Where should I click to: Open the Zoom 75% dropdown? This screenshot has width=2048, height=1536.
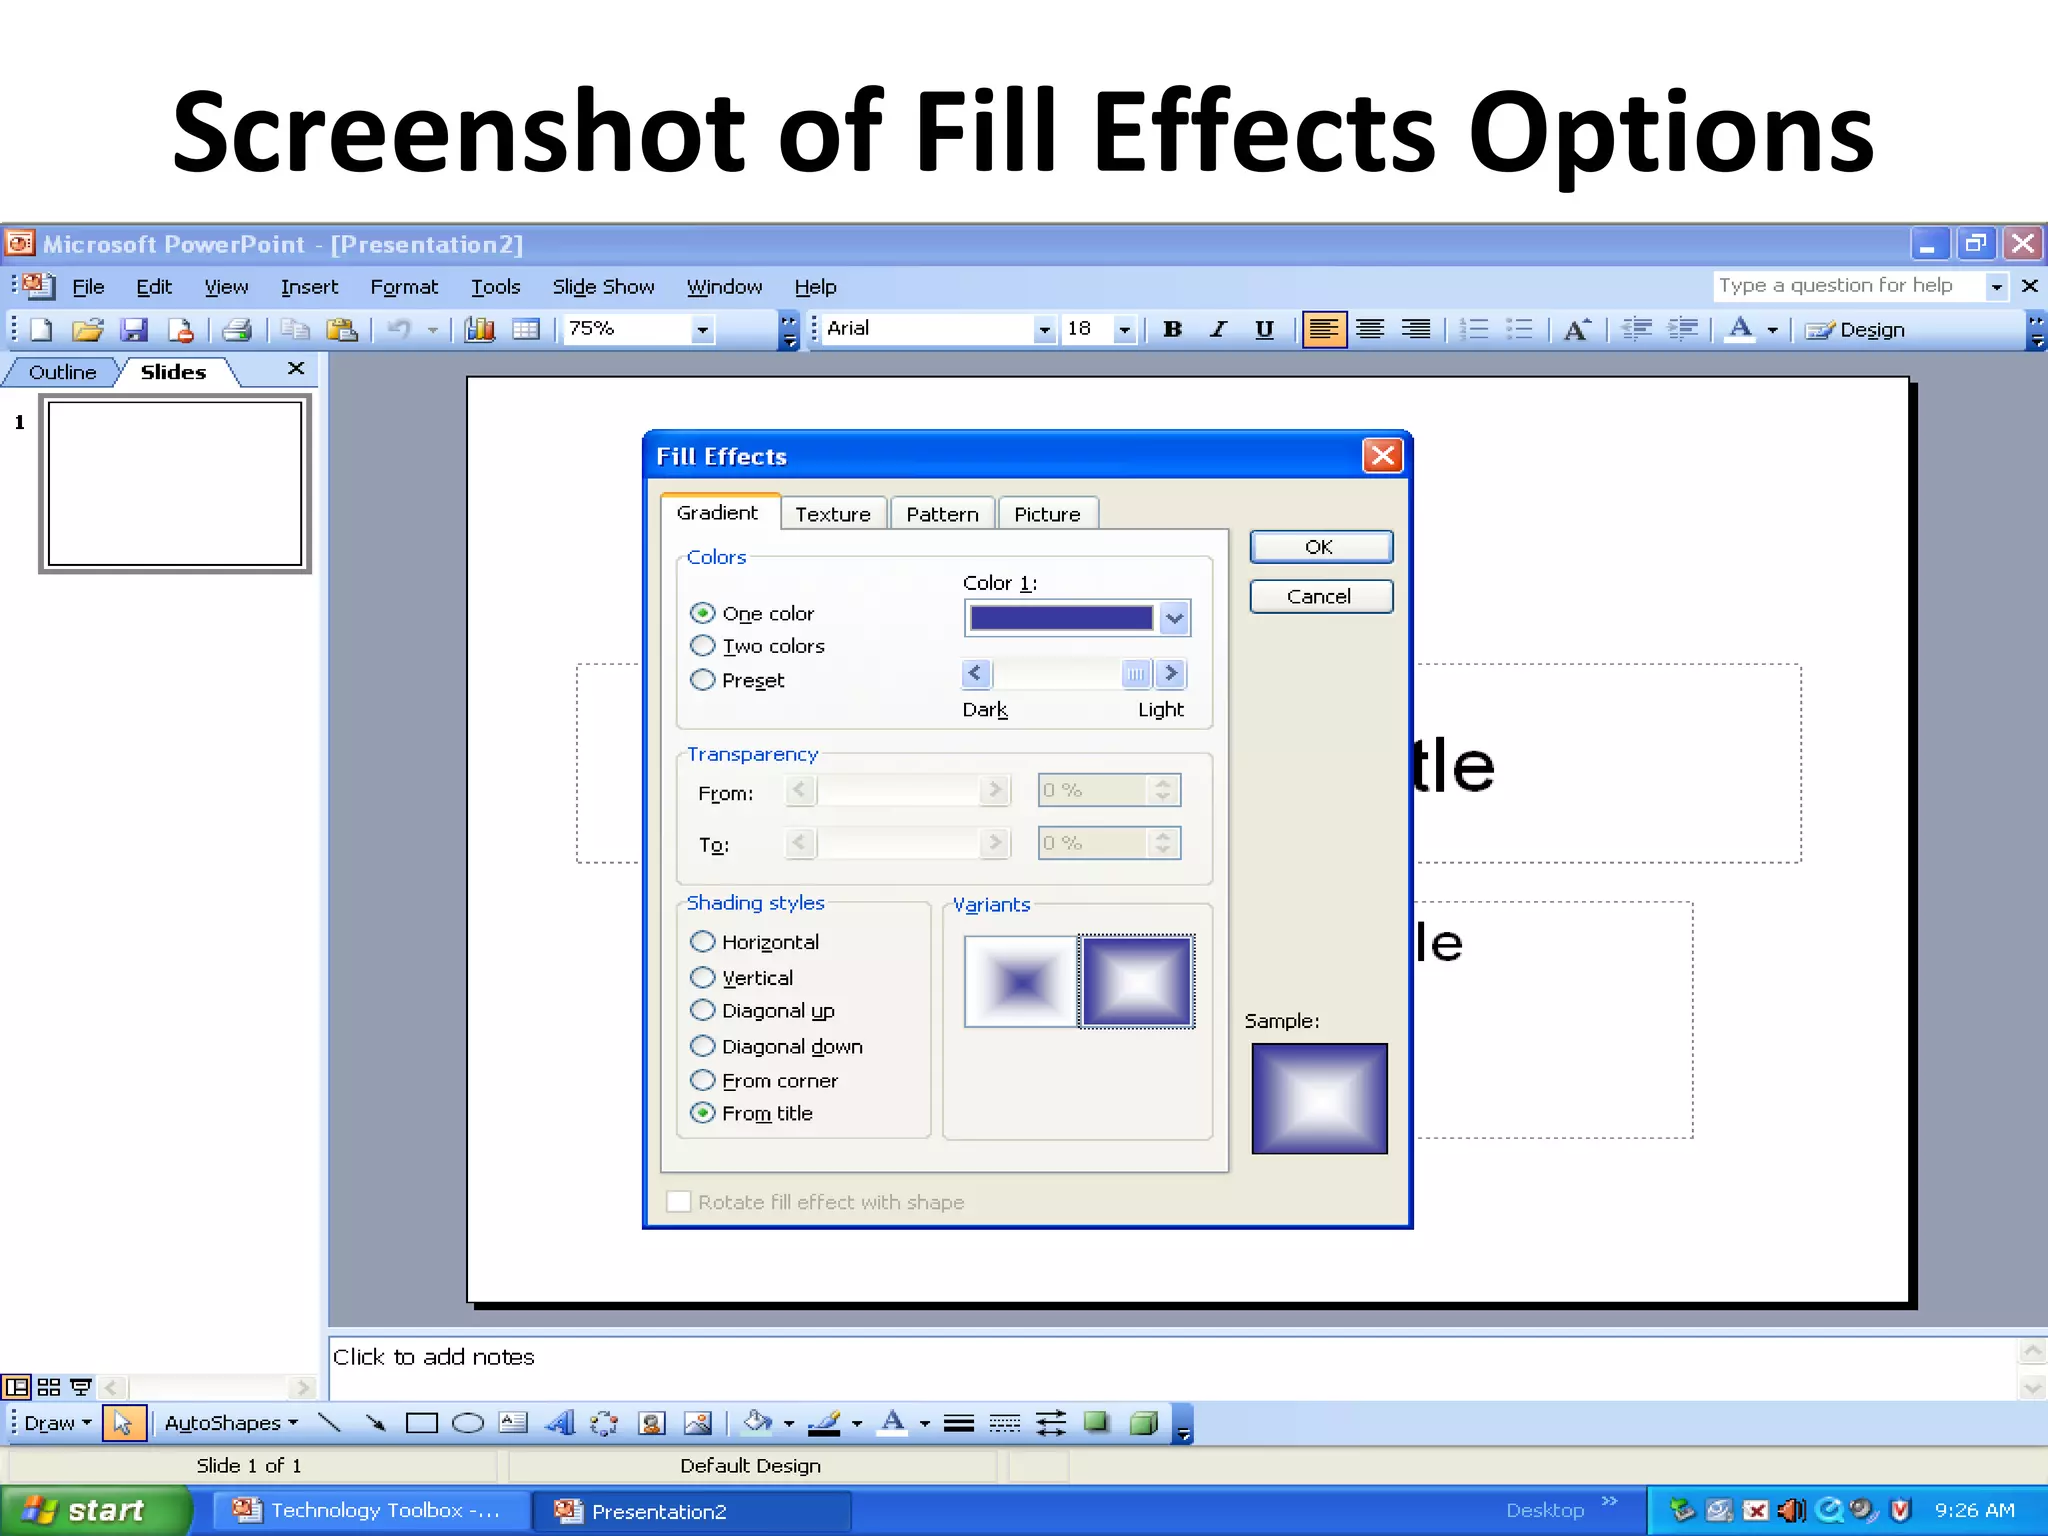click(x=702, y=329)
